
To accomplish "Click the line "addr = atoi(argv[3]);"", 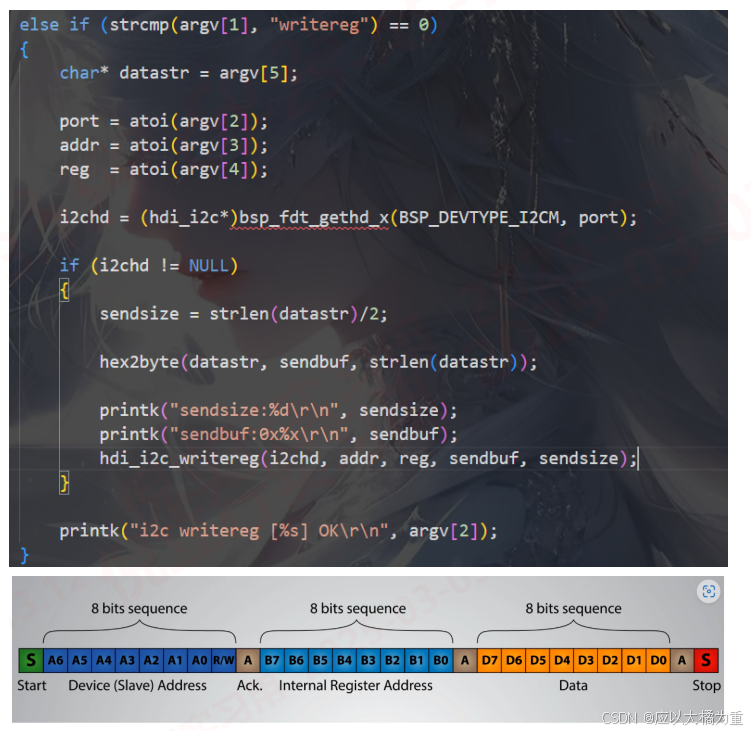I will click(163, 146).
